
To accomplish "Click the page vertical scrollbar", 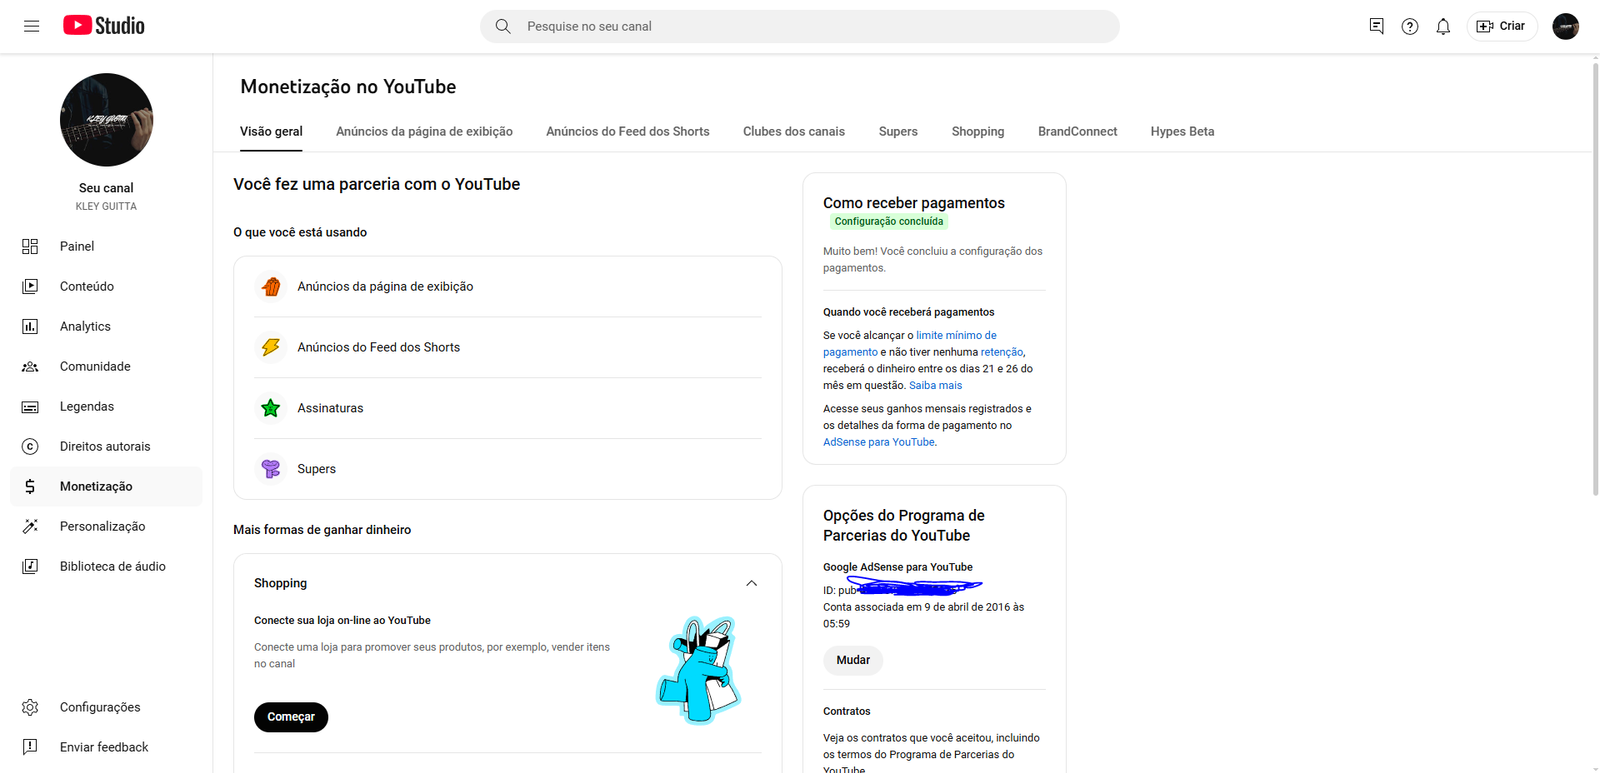I will pyautogui.click(x=1595, y=278).
